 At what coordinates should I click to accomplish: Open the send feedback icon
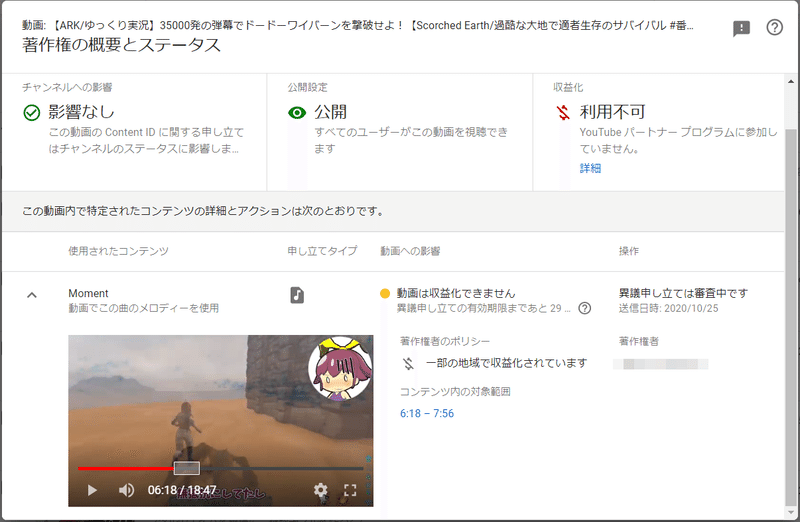741,29
